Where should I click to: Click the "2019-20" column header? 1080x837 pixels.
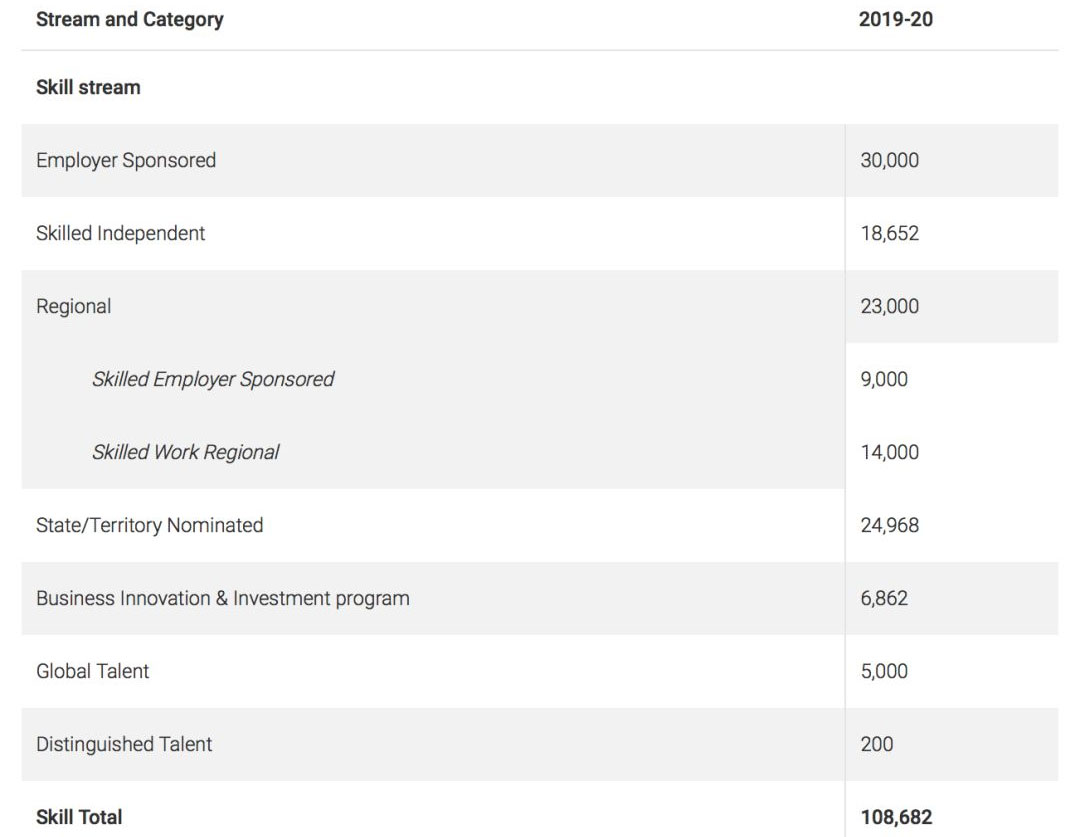tap(895, 19)
